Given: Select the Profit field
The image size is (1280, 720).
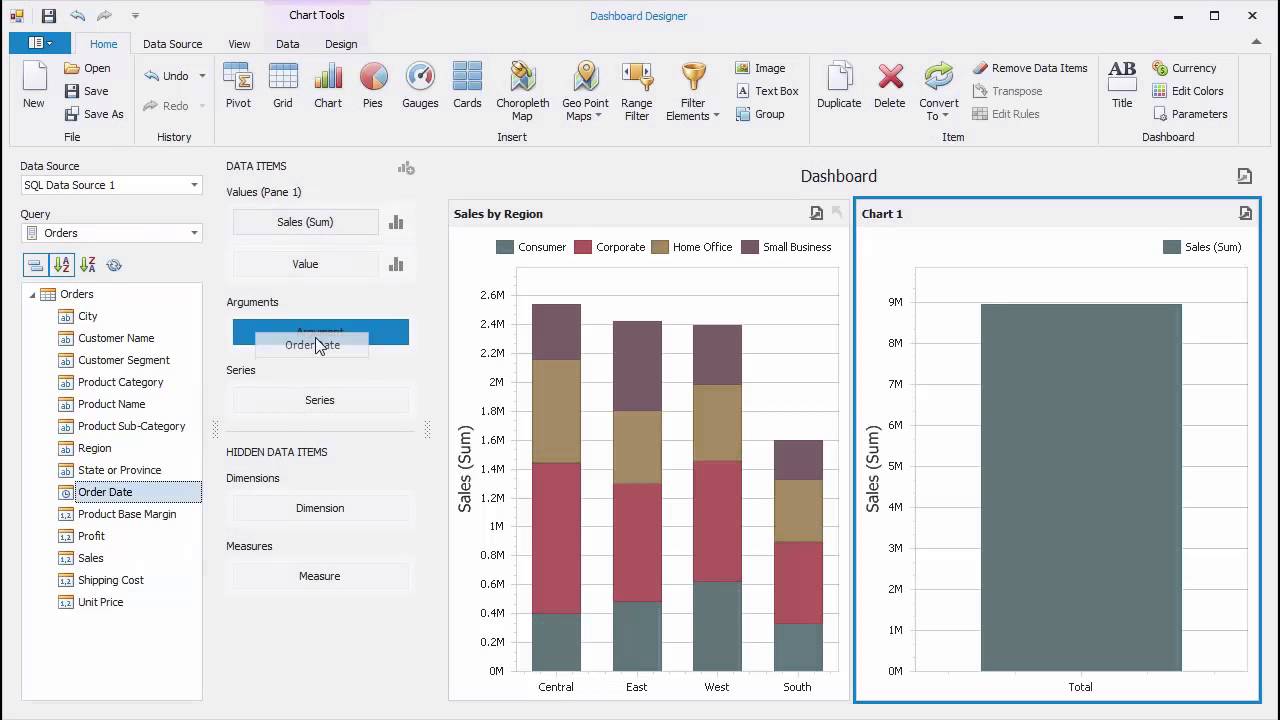Looking at the screenshot, I should pyautogui.click(x=91, y=536).
